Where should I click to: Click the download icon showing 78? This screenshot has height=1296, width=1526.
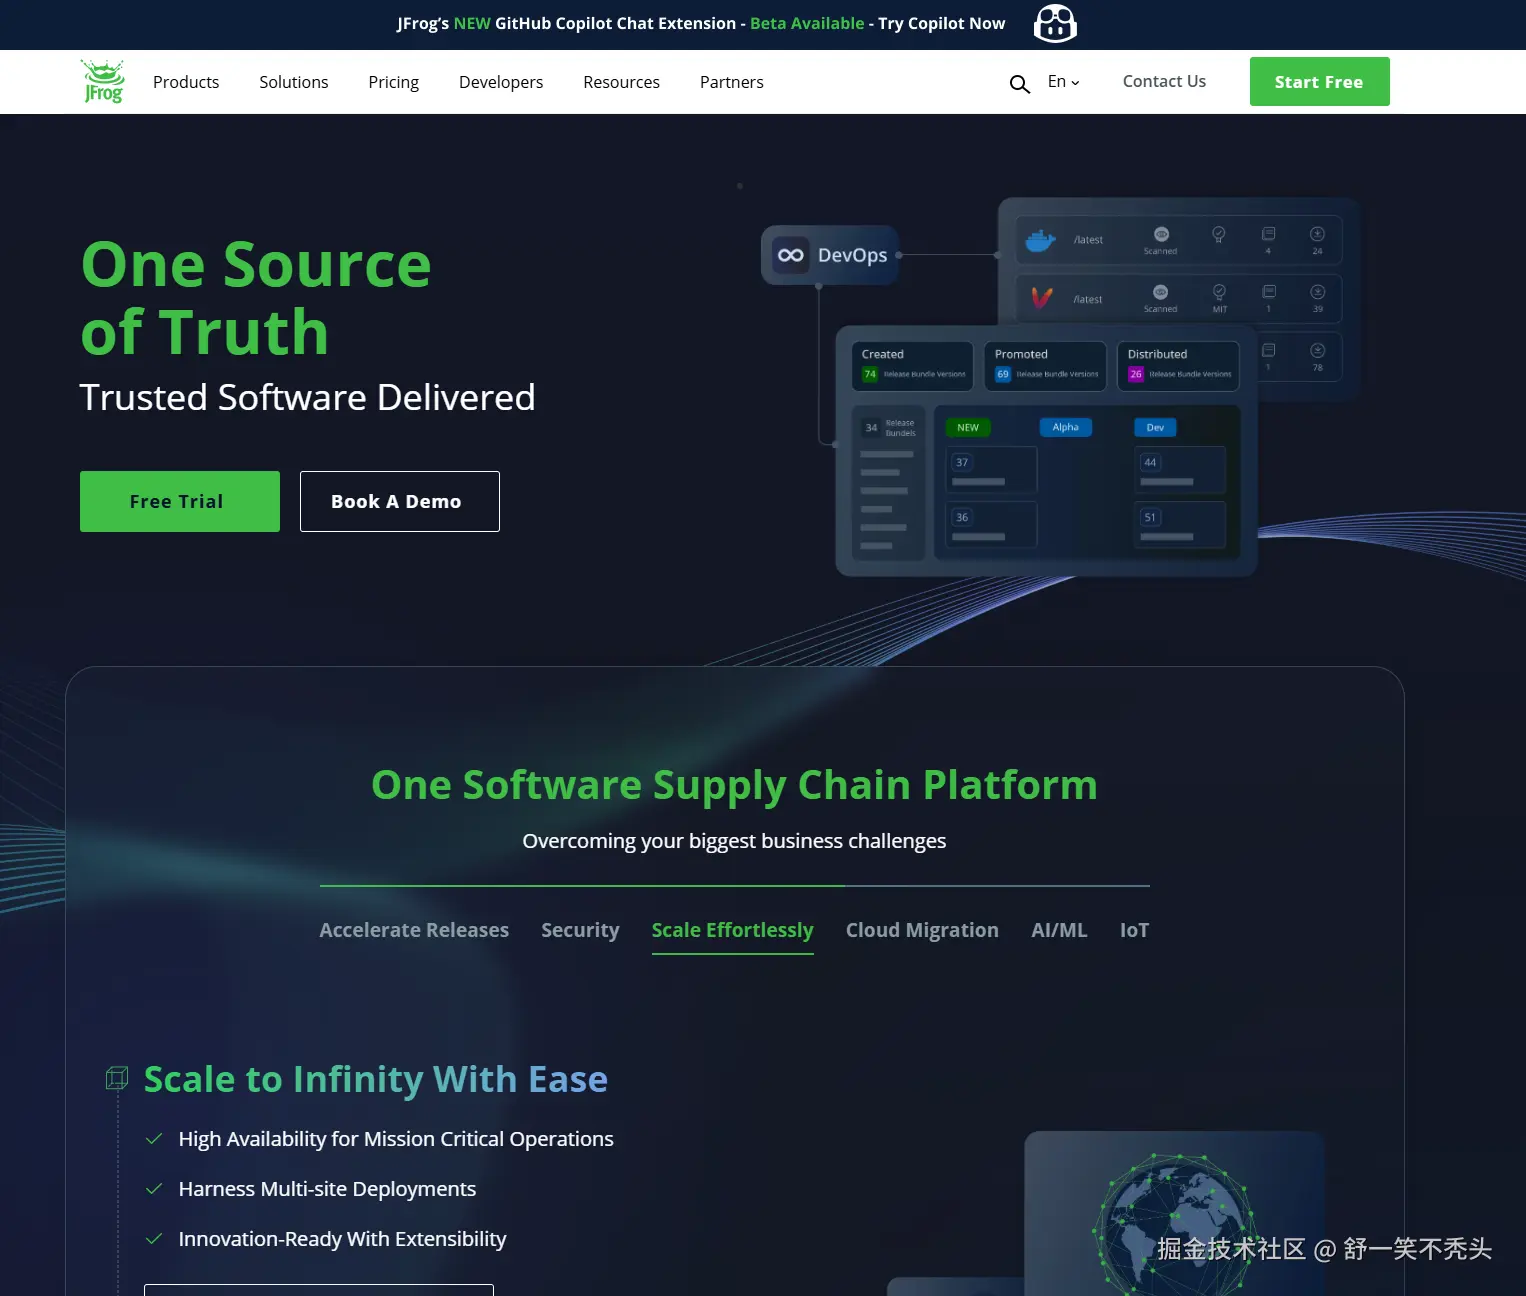(1317, 350)
